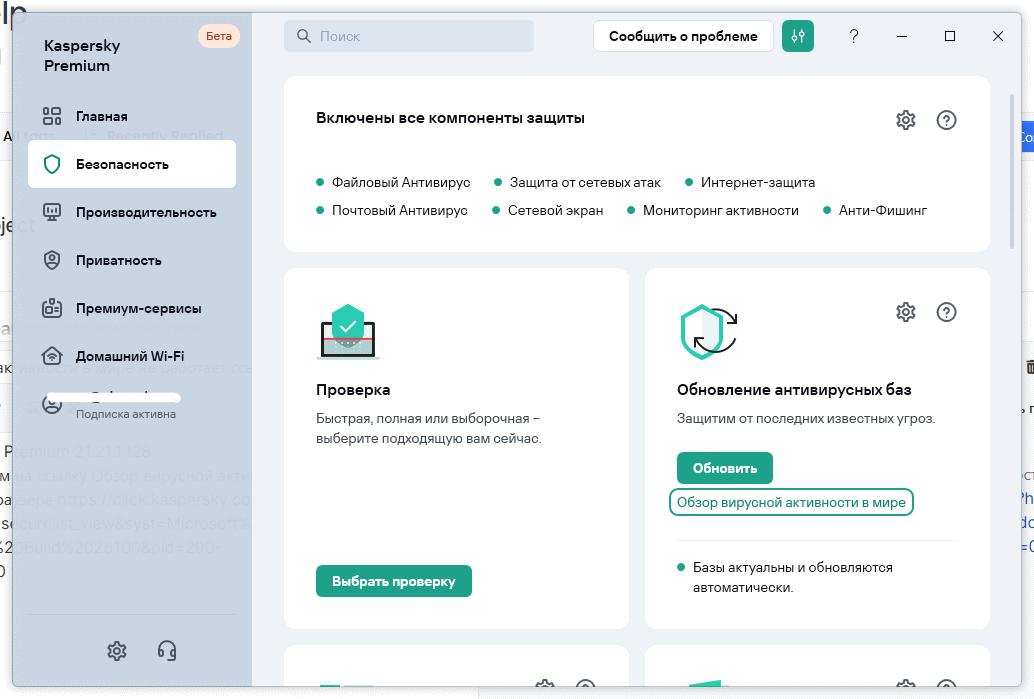Screen dimensions: 1034x699
Task: Click the Файловый Антивирус component
Action: tap(393, 183)
